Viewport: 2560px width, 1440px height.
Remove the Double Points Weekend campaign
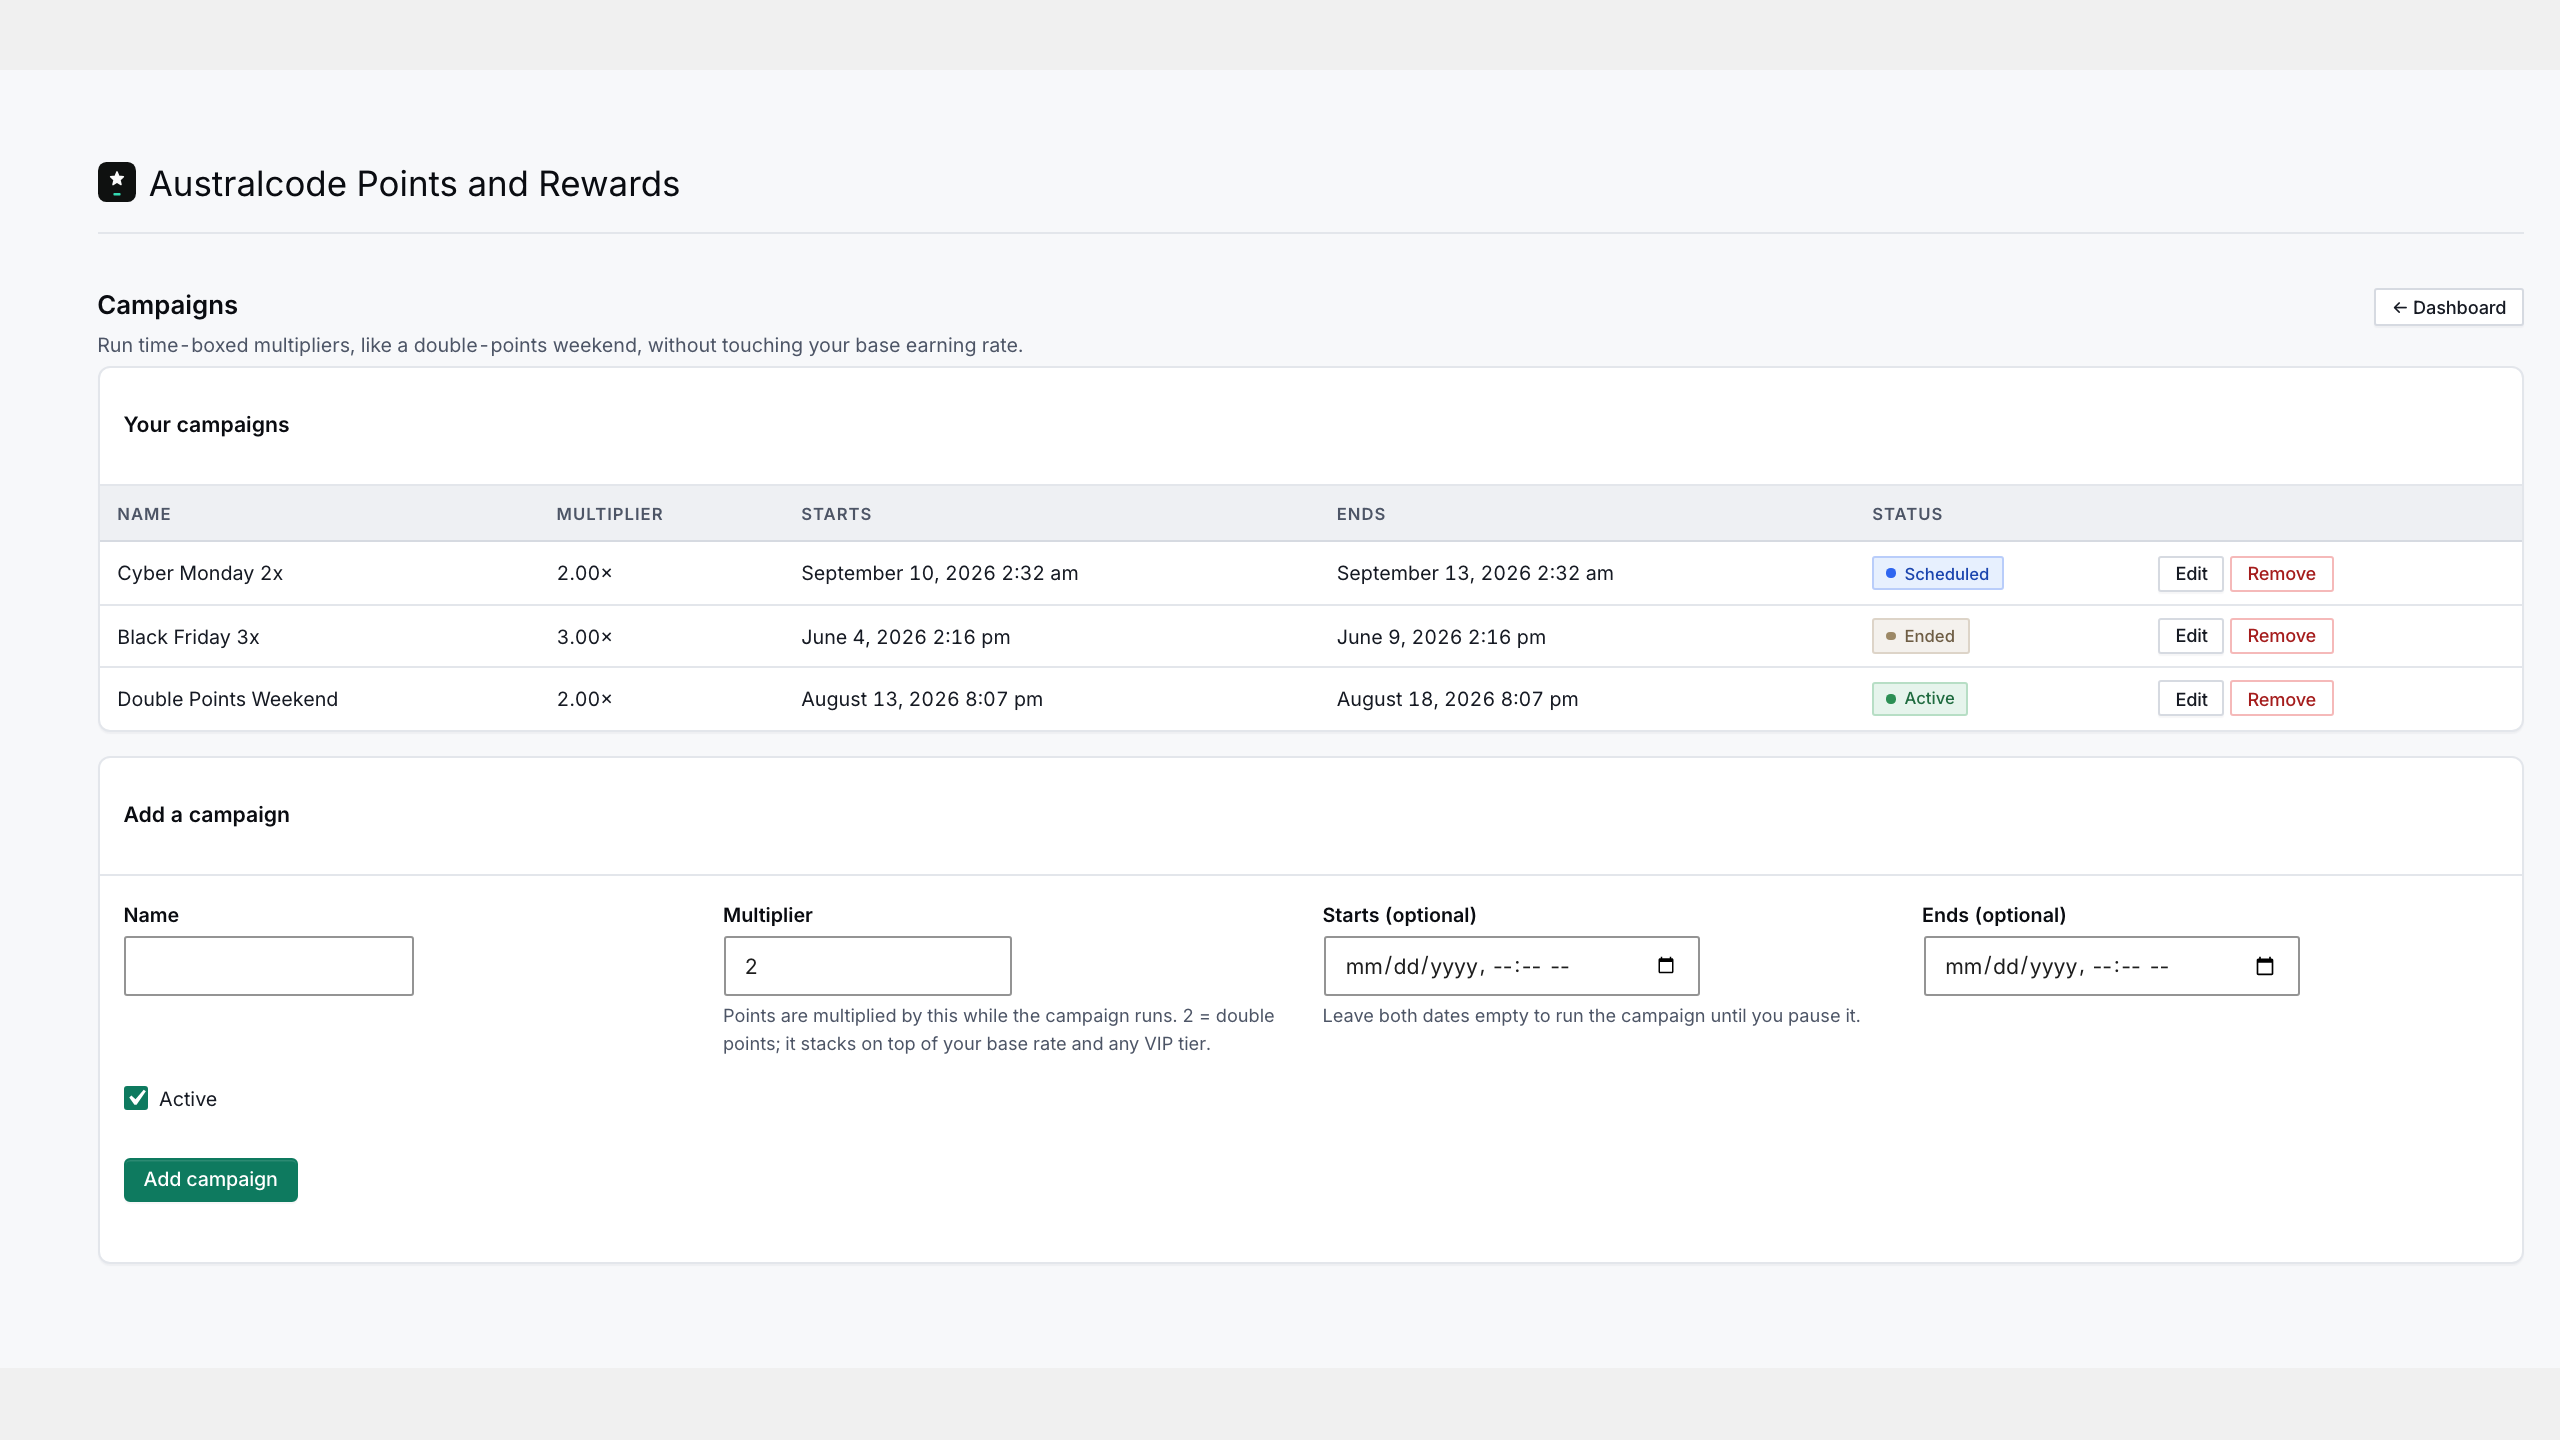click(x=2281, y=699)
